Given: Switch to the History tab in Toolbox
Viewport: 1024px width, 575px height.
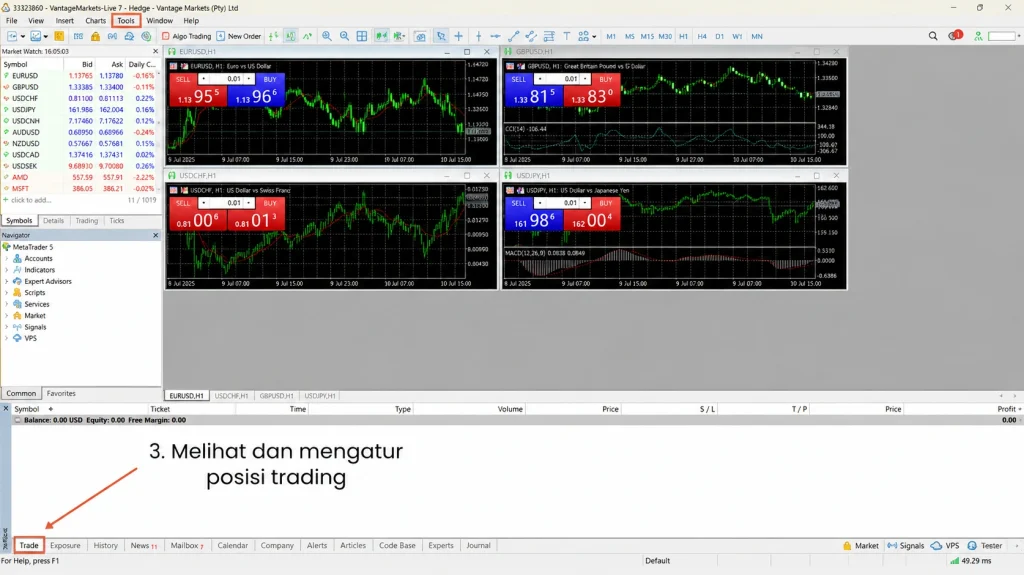Looking at the screenshot, I should click(x=105, y=546).
